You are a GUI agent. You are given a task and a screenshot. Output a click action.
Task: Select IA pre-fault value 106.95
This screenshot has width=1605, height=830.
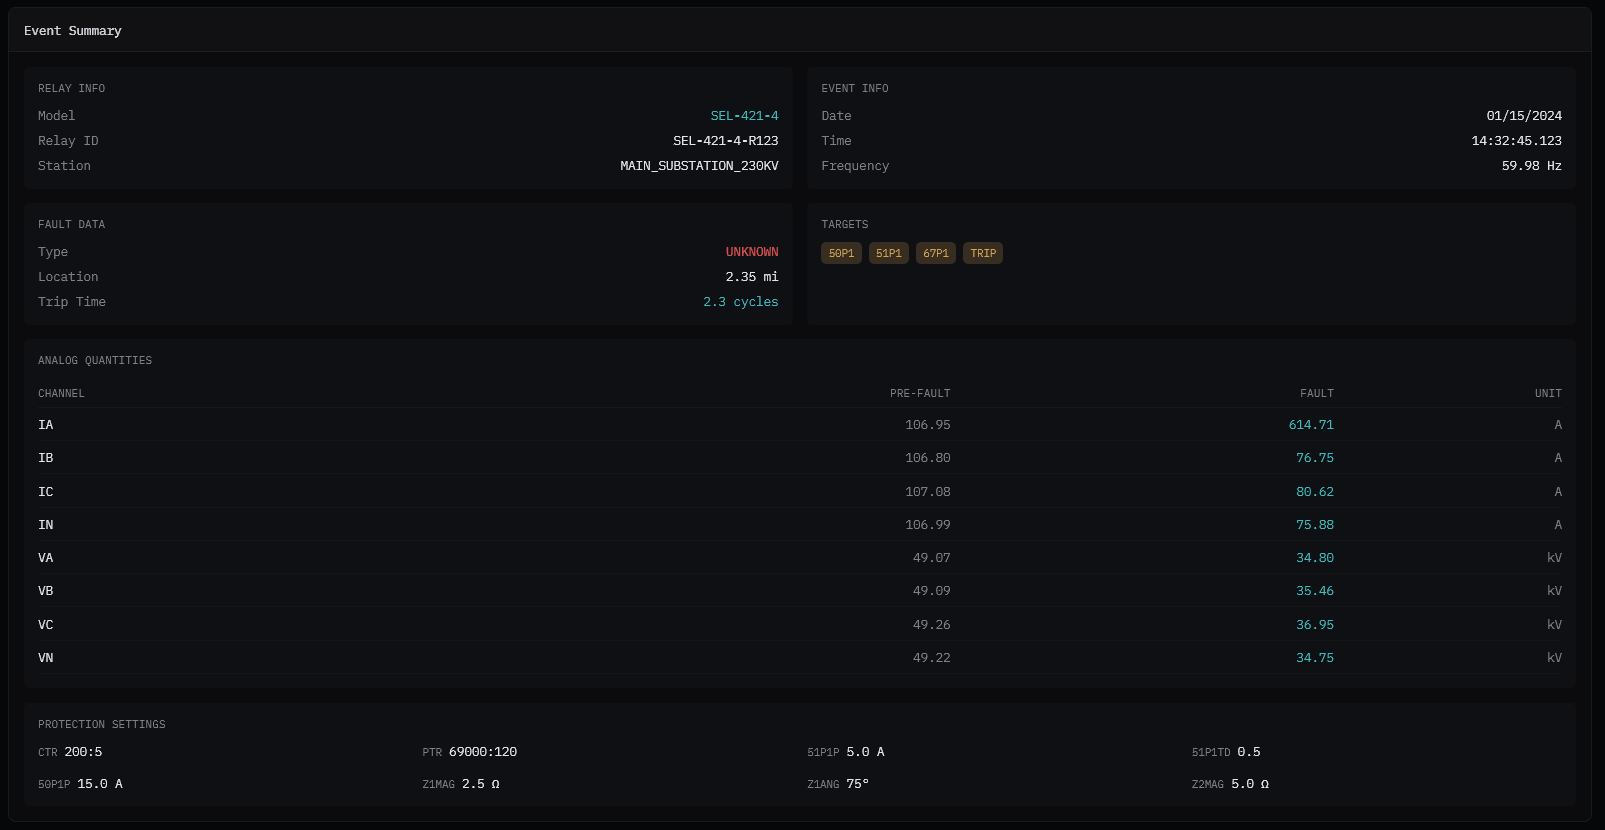(928, 425)
